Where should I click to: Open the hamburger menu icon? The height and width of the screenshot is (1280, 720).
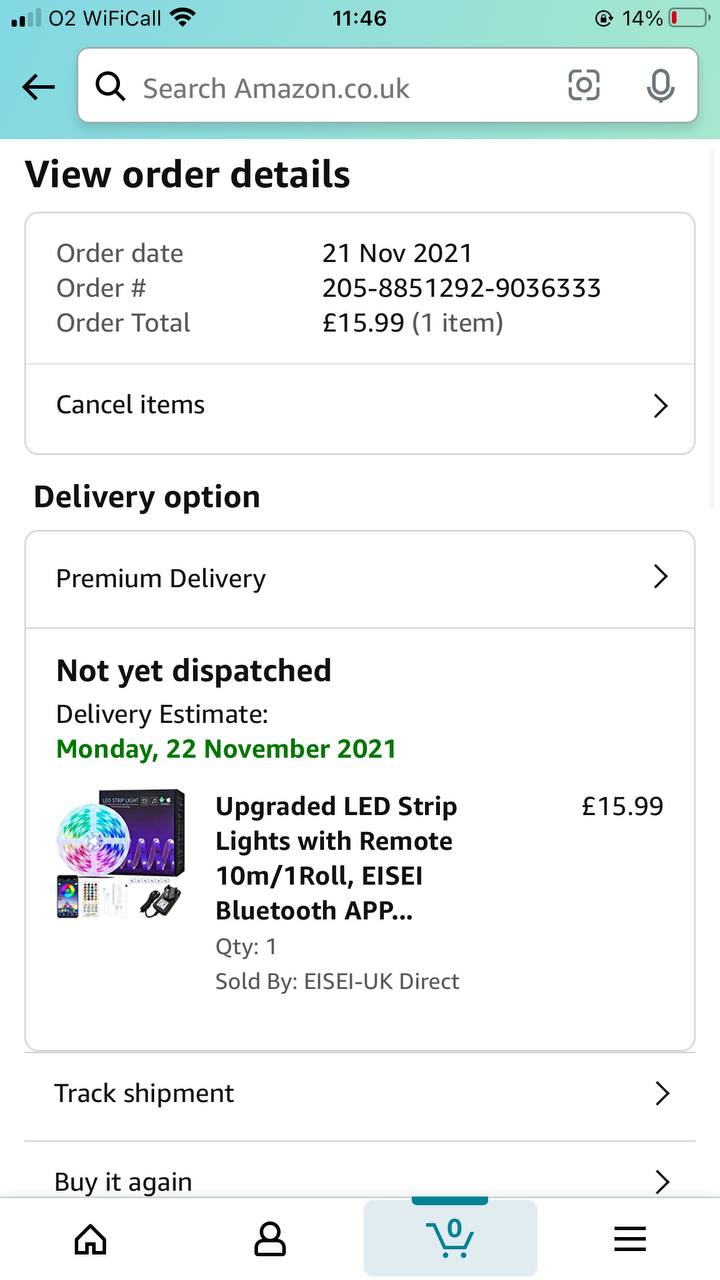[x=630, y=1240]
